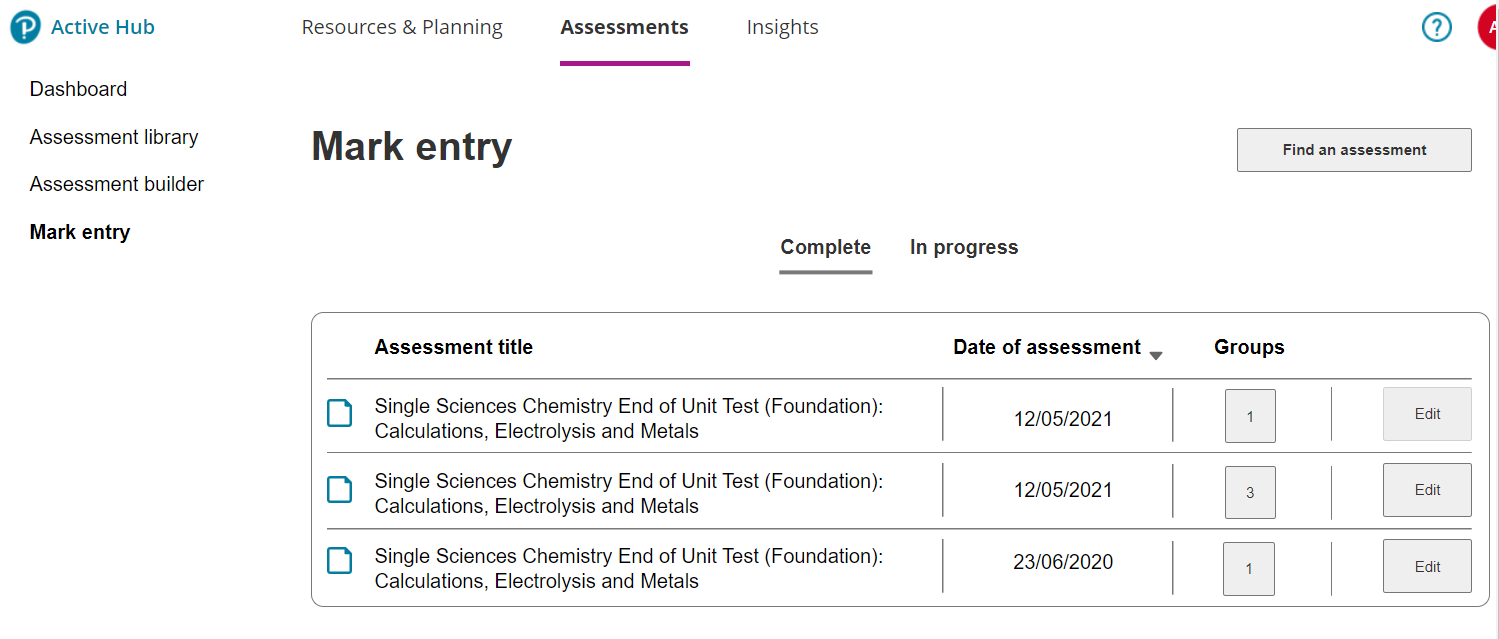Screen dimensions: 1499x639
Task: Click document icon of second assessment row
Action: [x=340, y=489]
